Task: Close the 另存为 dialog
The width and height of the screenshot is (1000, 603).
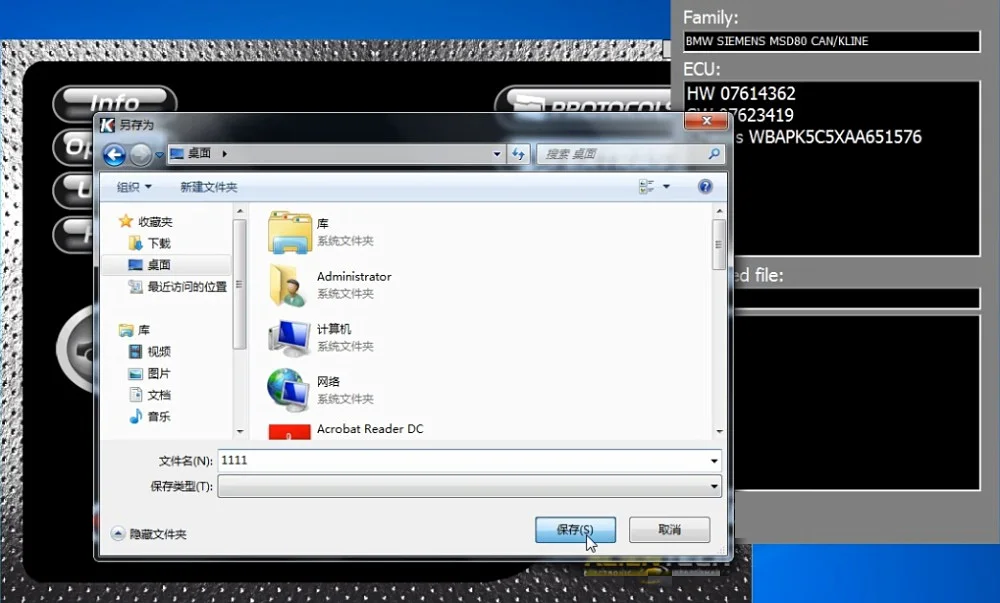Action: 706,120
